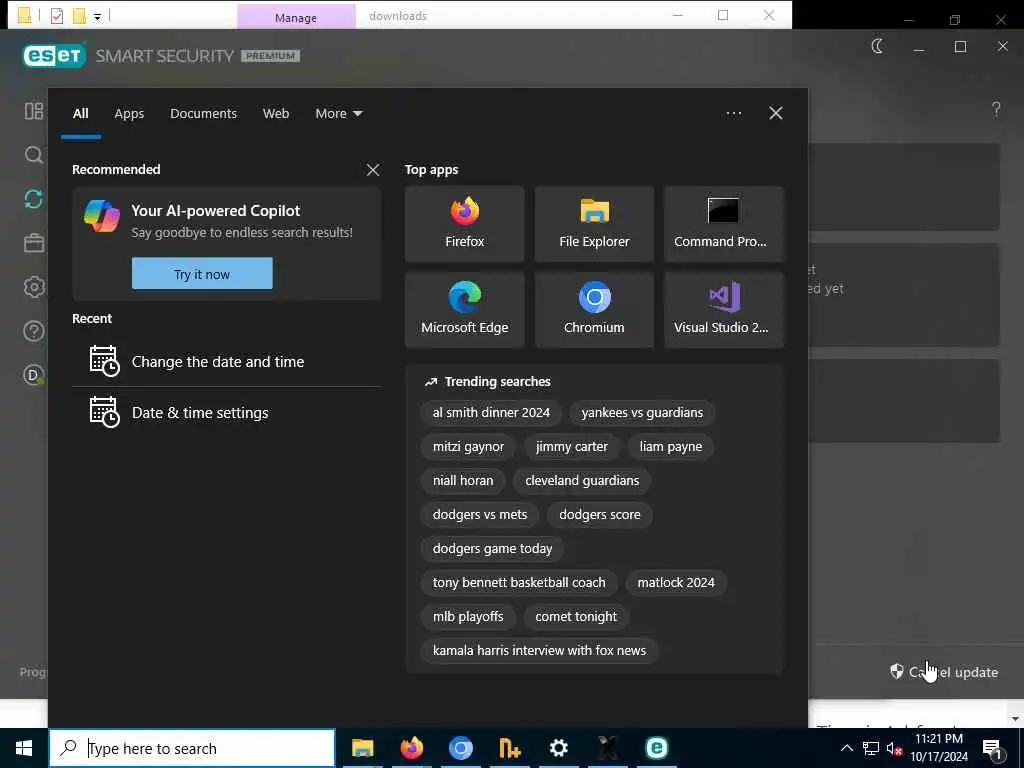This screenshot has height=768, width=1024.
Task: Open the X app icon in taskbar
Action: tap(608, 748)
